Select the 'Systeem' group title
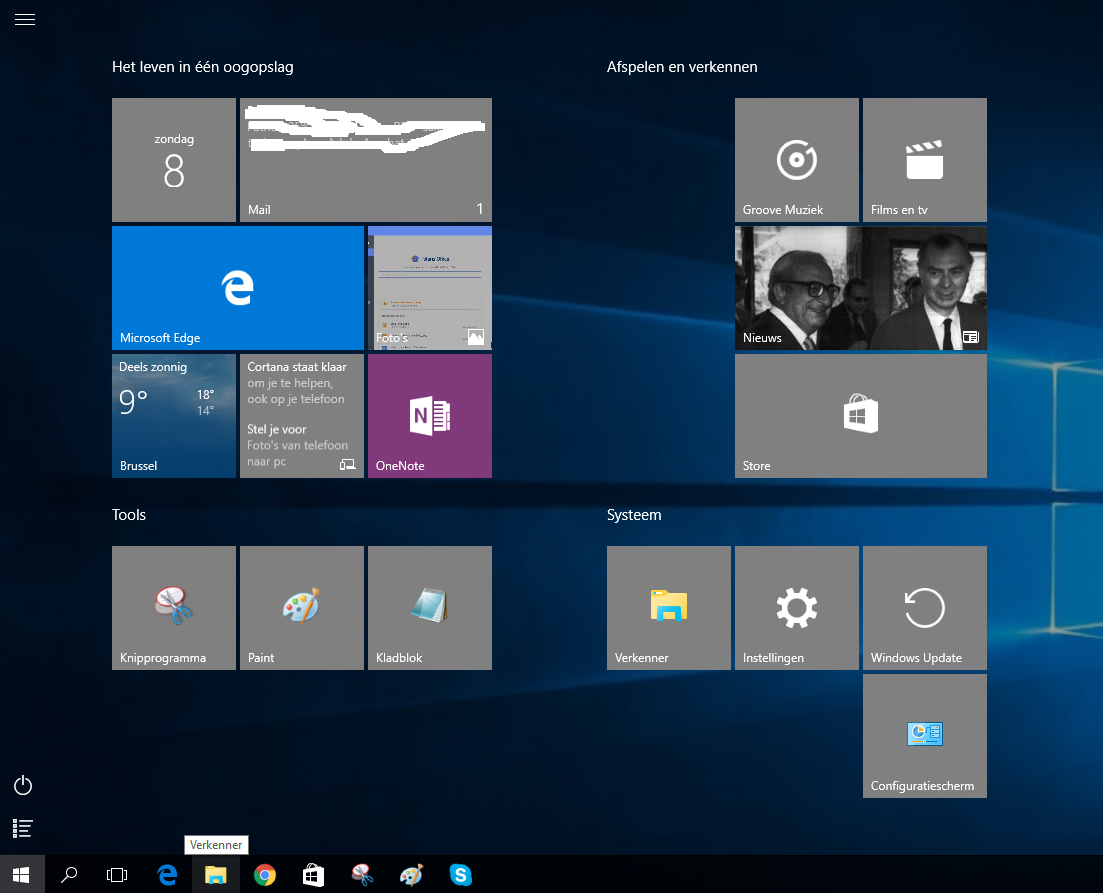The height and width of the screenshot is (893, 1103). 634,514
